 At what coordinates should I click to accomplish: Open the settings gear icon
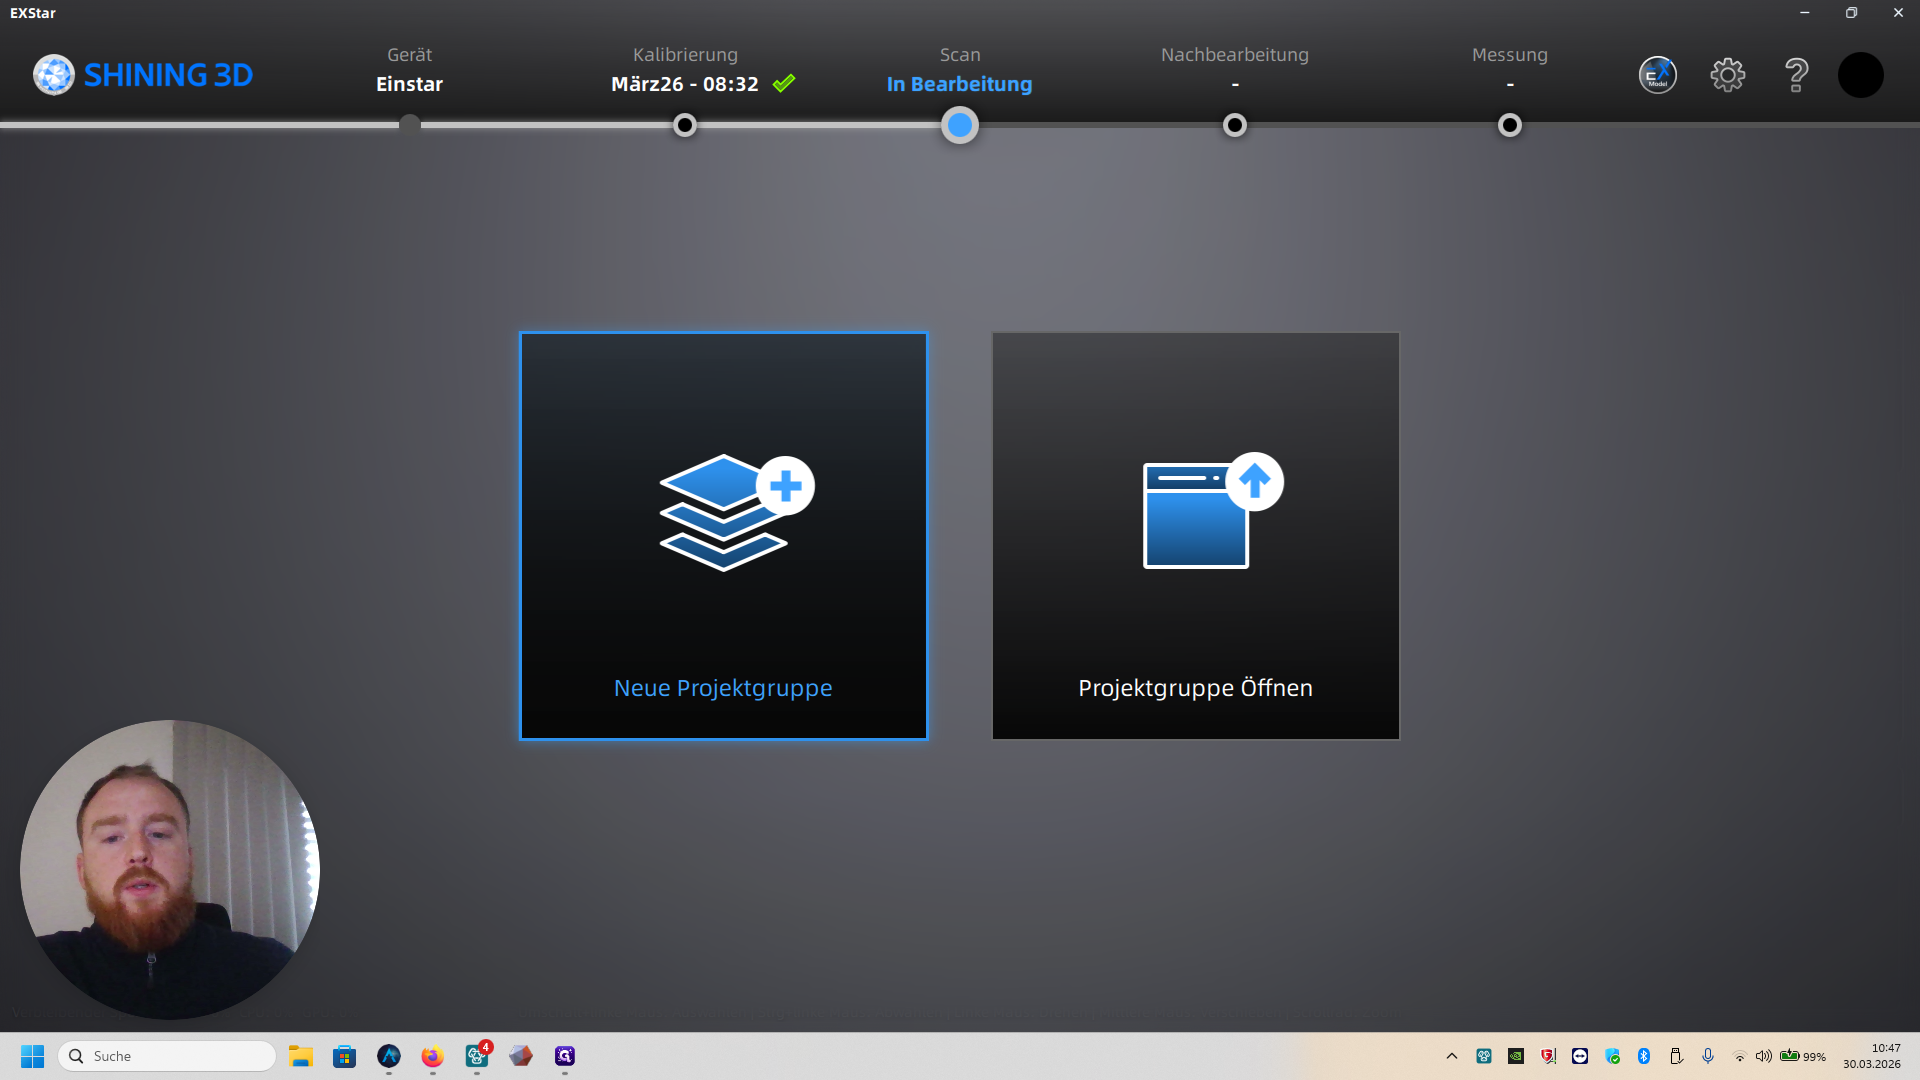tap(1727, 75)
